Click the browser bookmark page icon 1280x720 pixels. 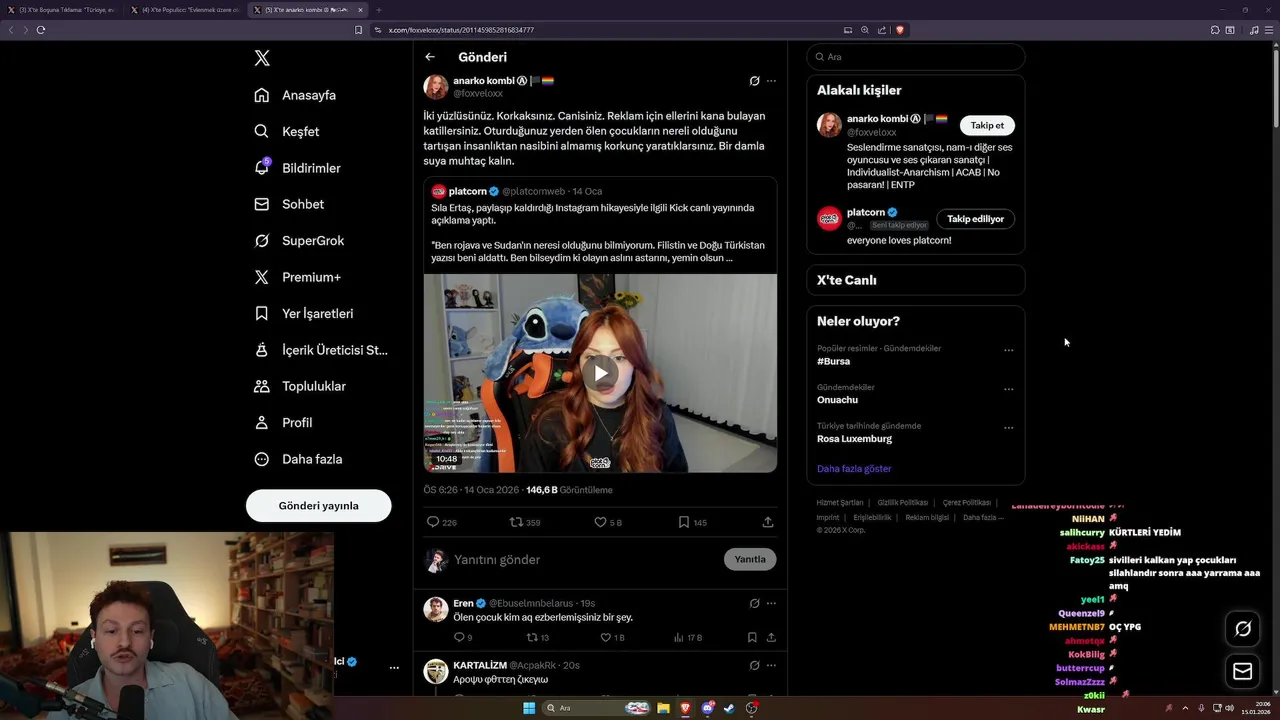click(x=359, y=30)
